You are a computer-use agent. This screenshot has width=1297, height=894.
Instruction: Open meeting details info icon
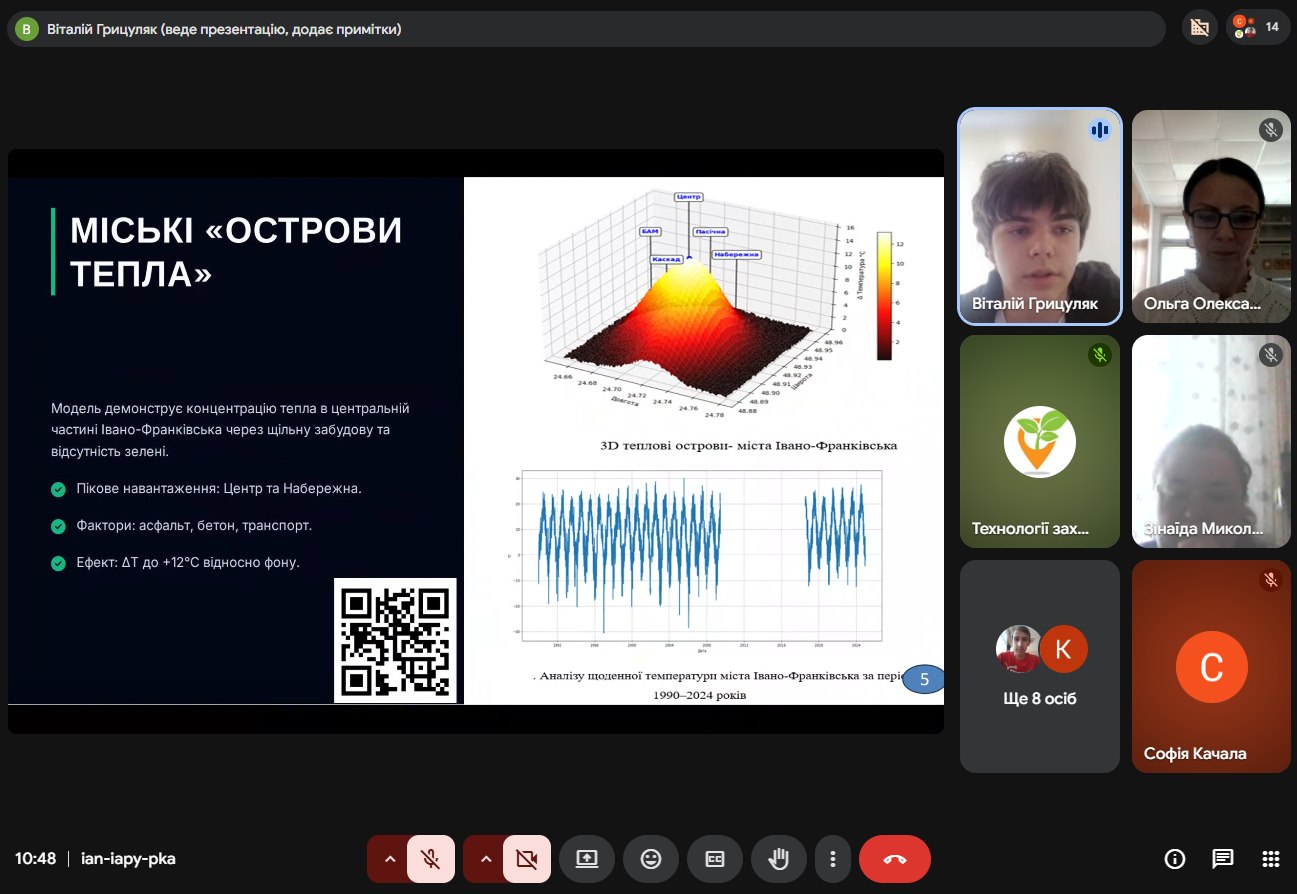coord(1175,859)
